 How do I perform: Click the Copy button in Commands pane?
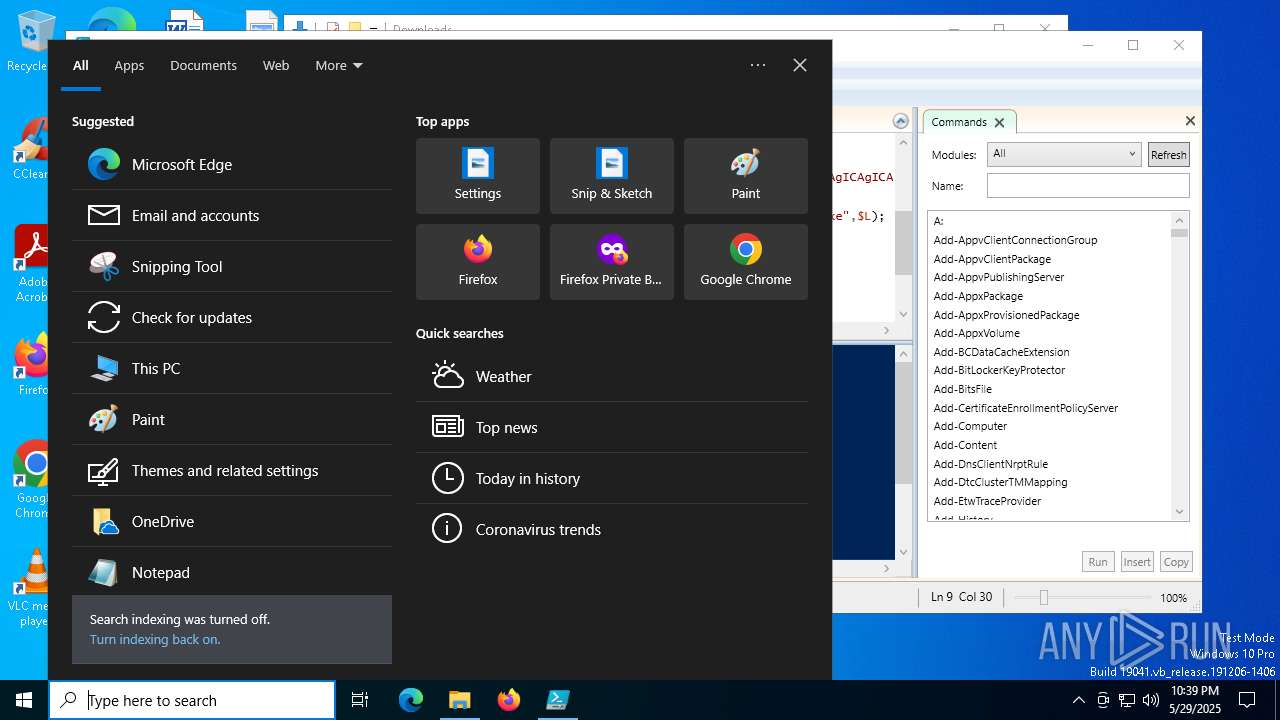1176,562
